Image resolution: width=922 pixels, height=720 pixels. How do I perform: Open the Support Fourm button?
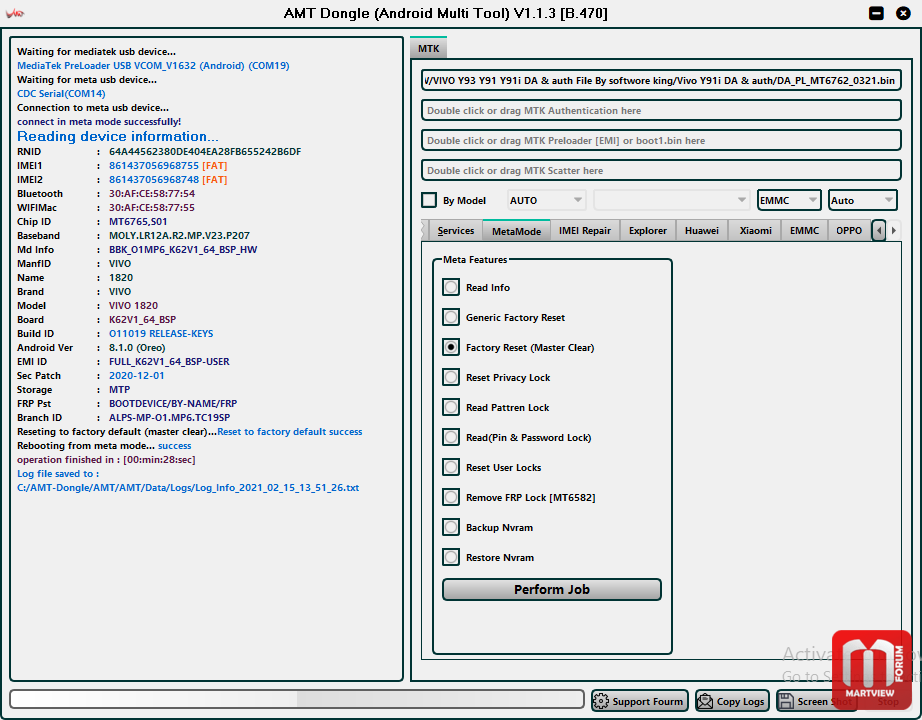tap(640, 701)
